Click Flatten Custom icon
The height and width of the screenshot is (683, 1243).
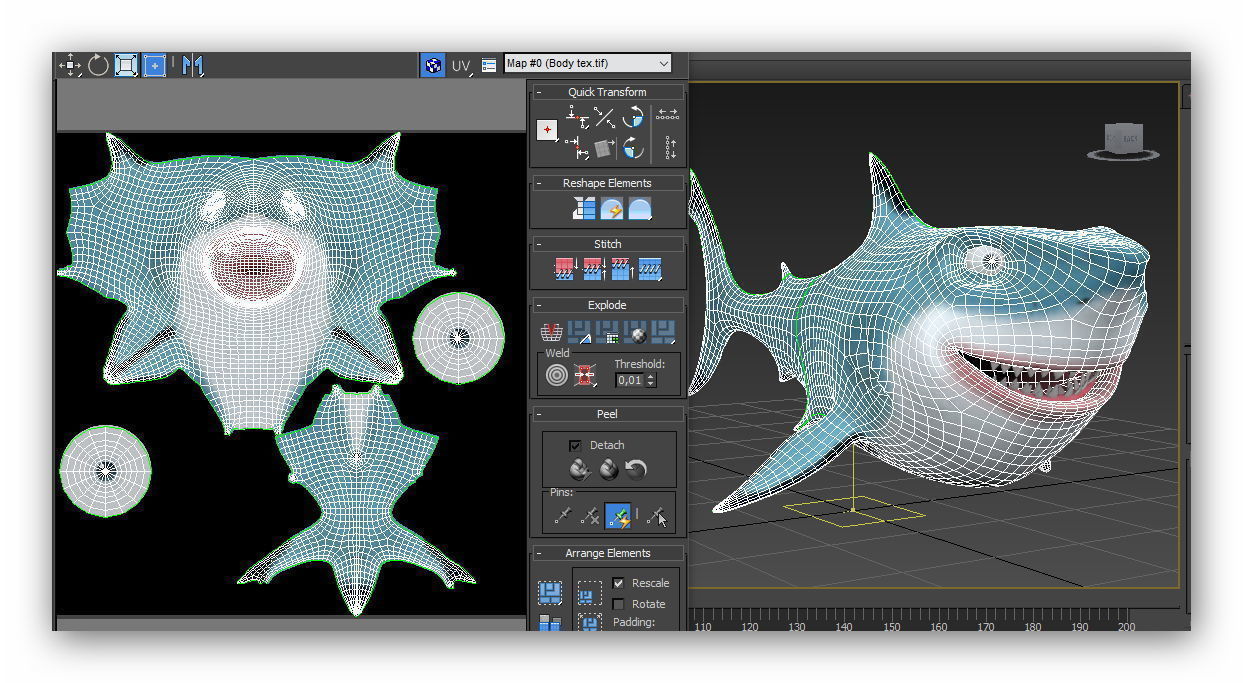[x=663, y=331]
